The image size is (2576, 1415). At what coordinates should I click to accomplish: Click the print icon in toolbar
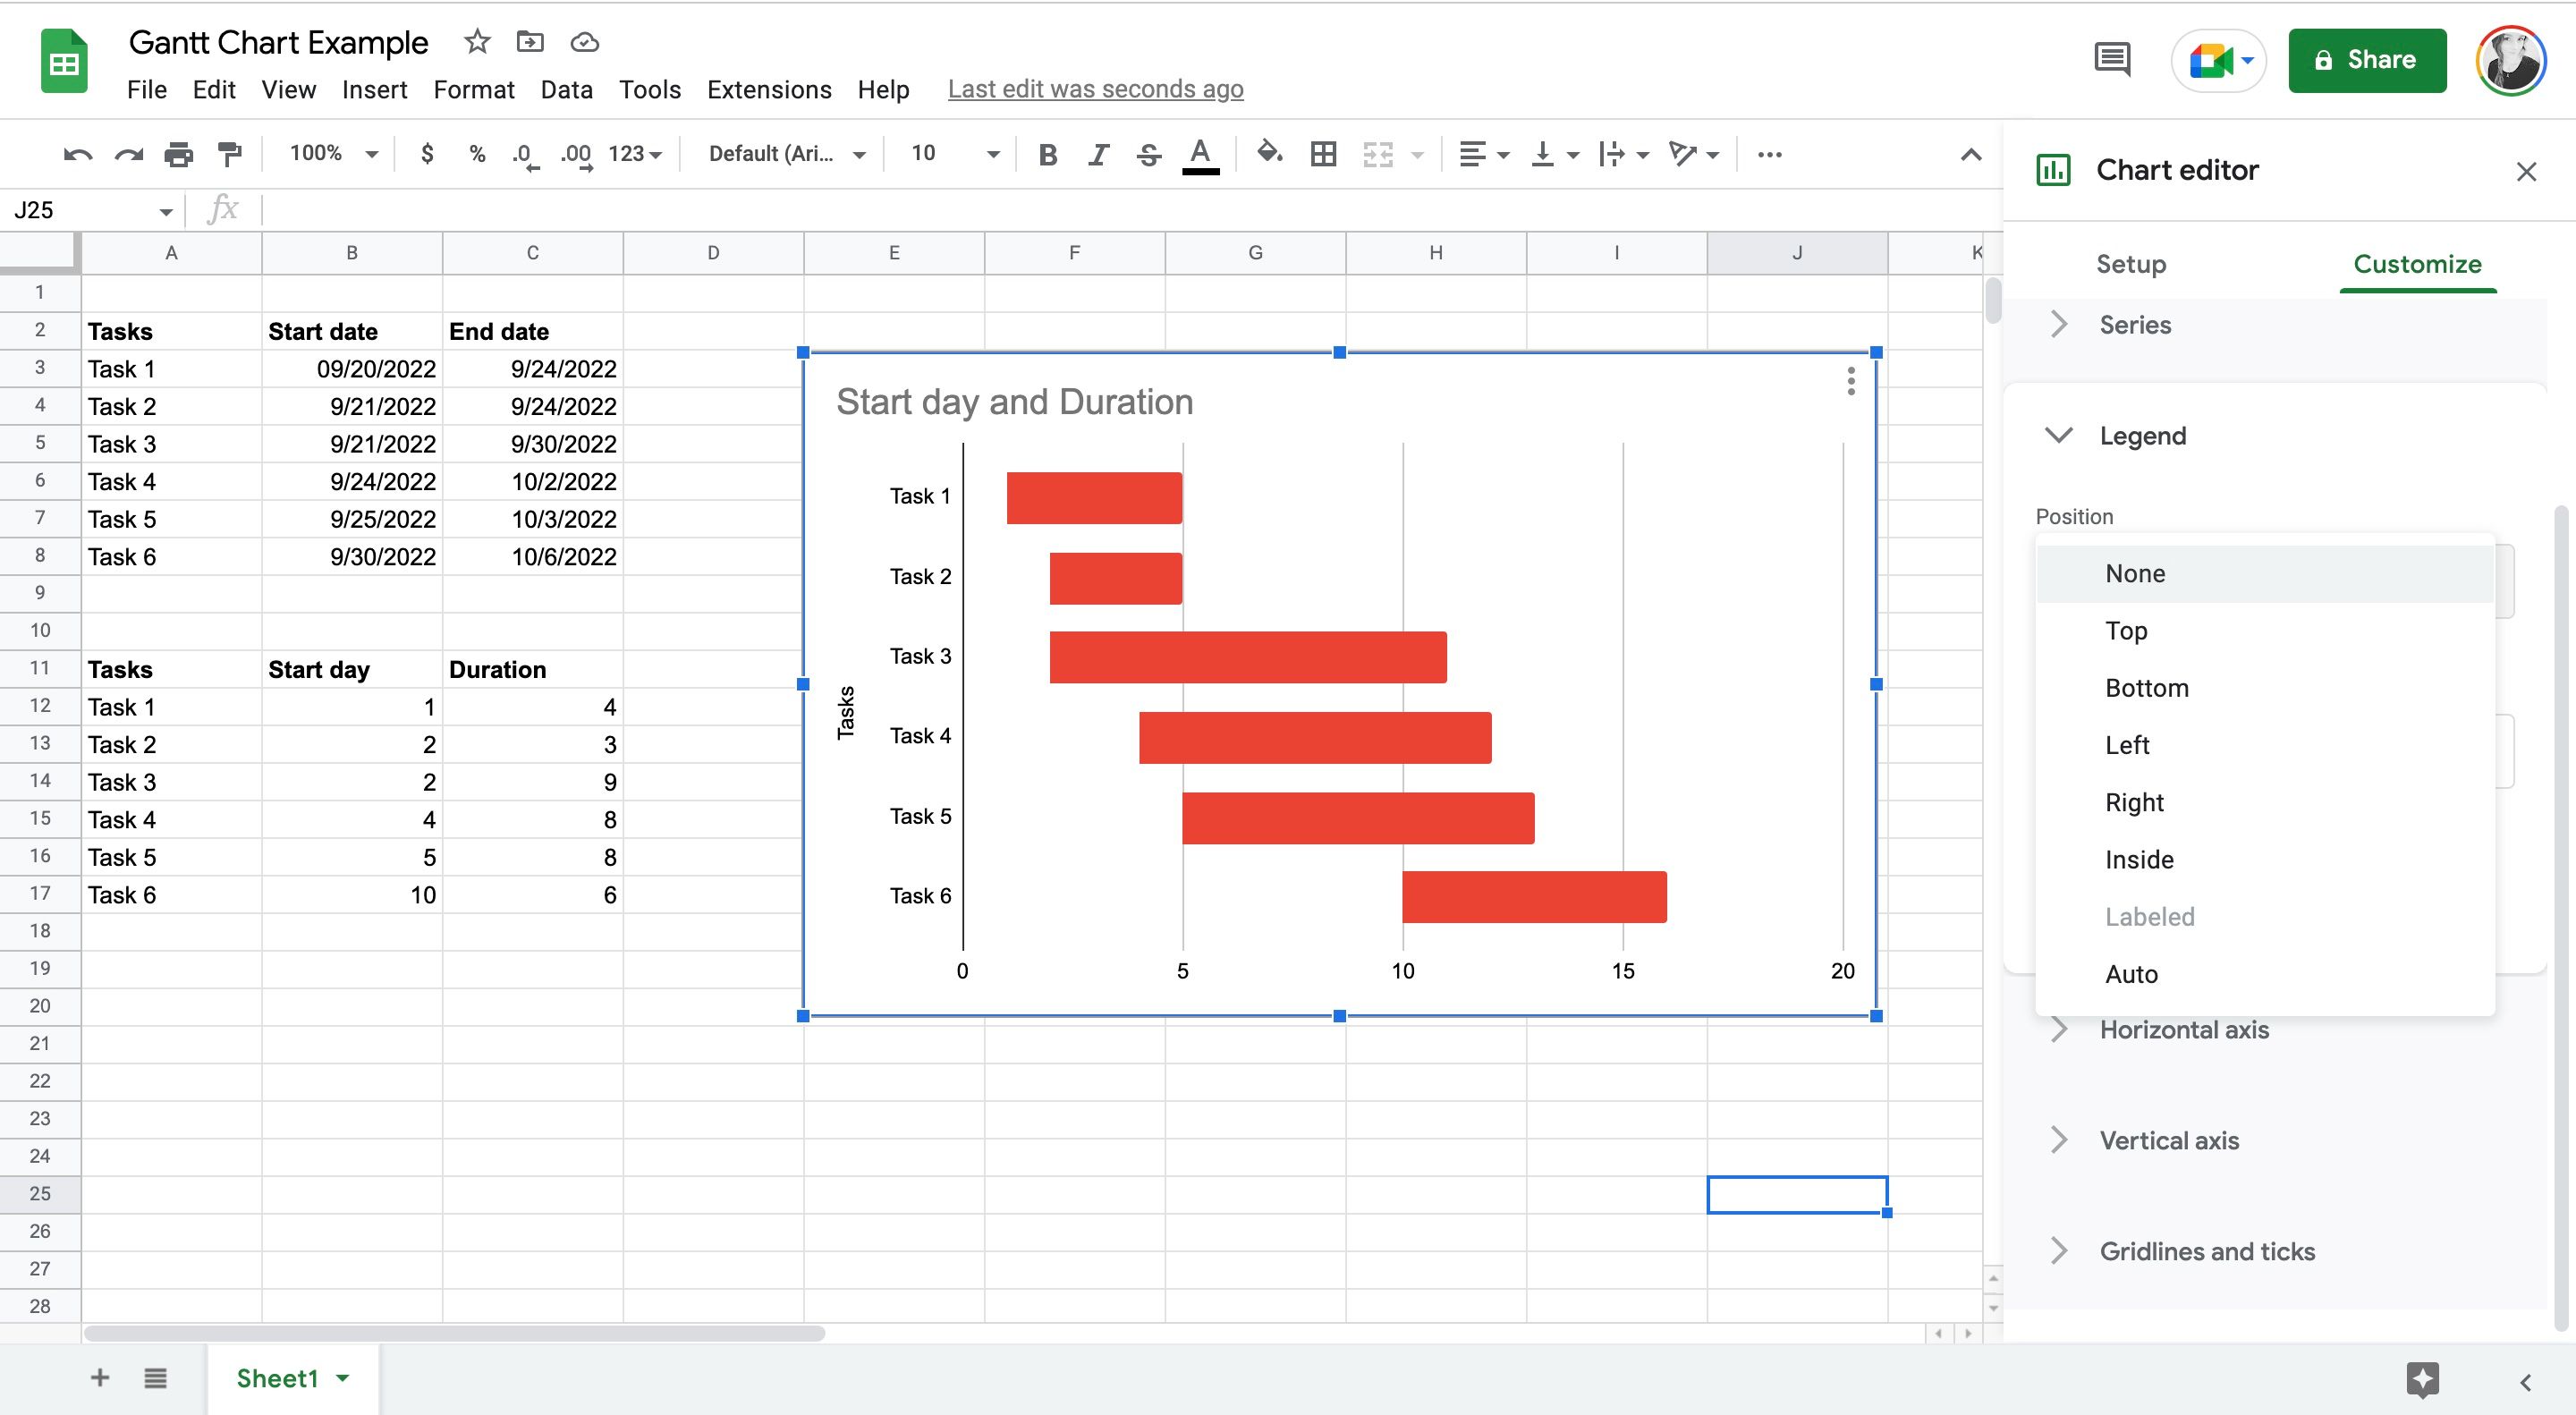pos(176,153)
